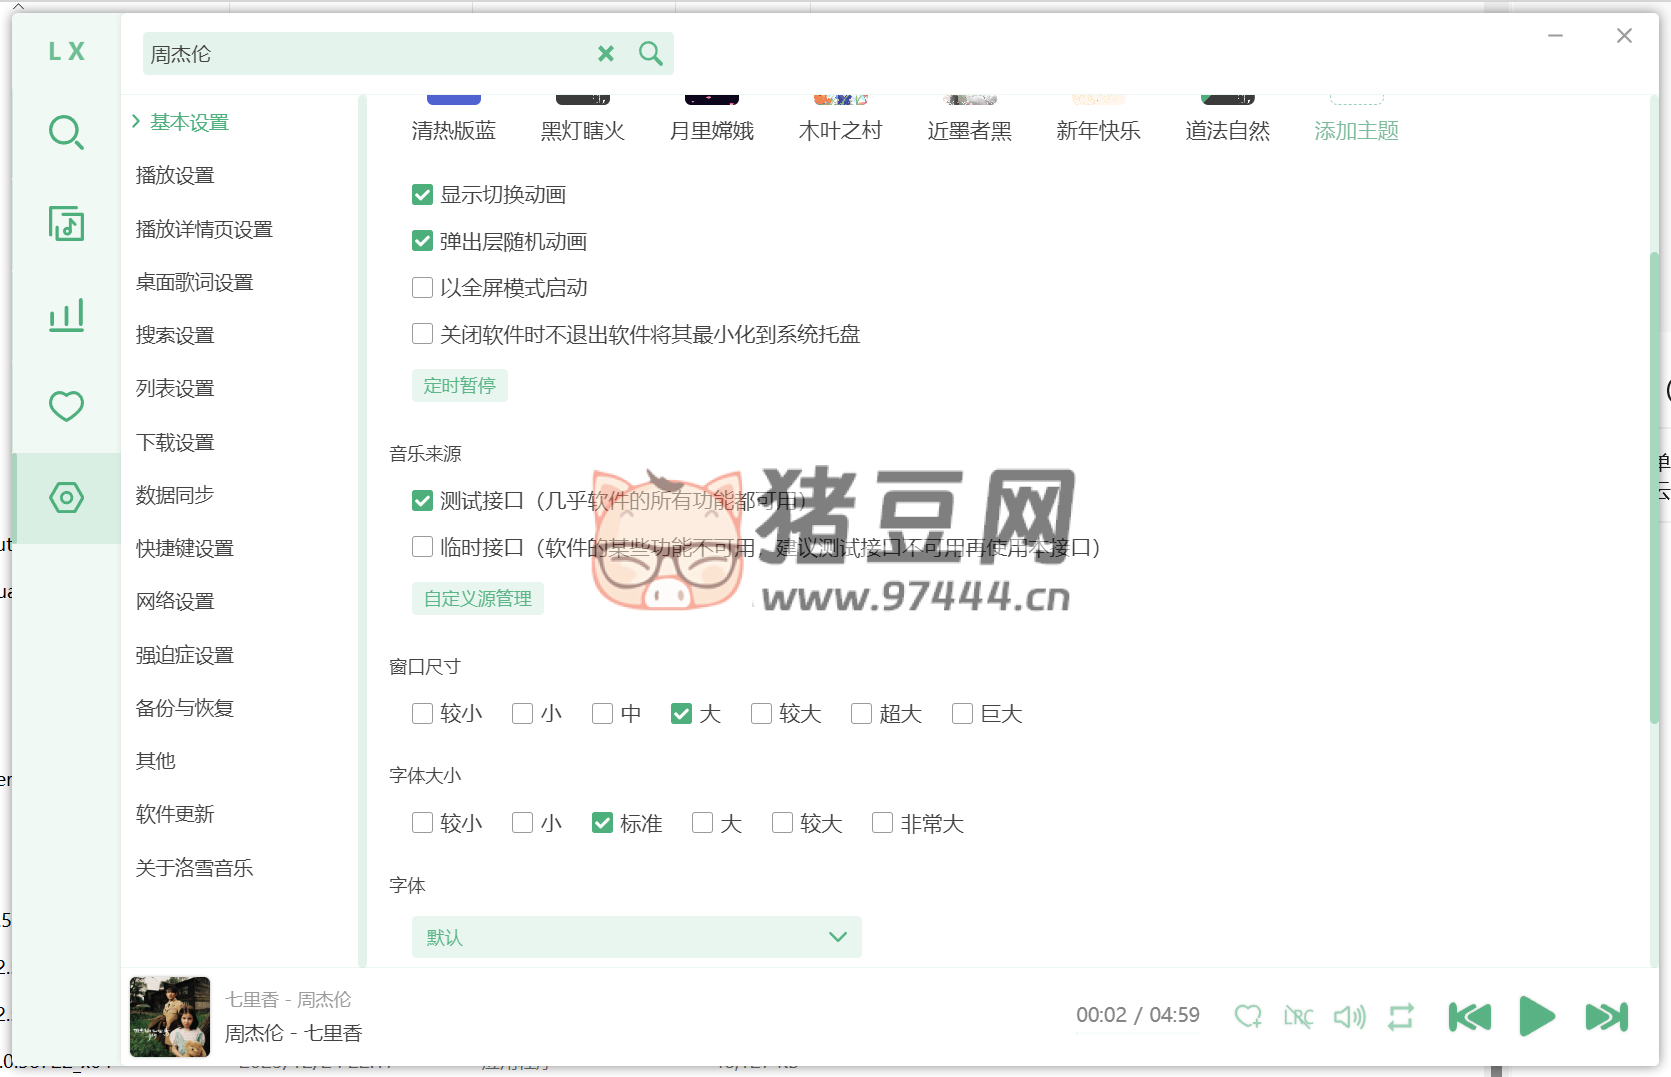Open the search page in the sidebar
This screenshot has height=1077, width=1671.
[66, 132]
